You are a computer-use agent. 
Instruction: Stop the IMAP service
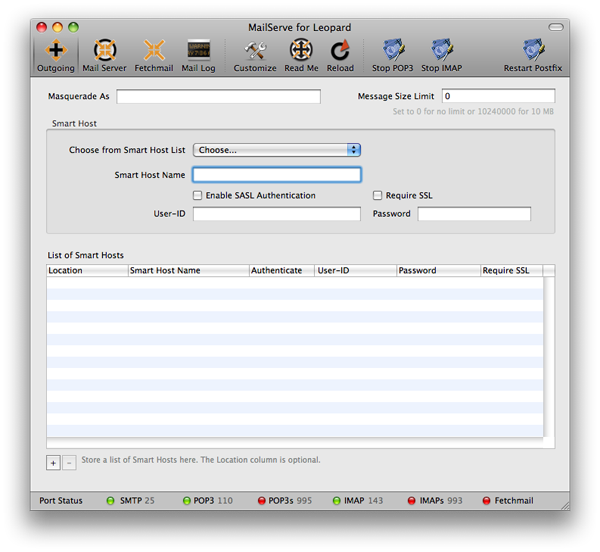[439, 54]
